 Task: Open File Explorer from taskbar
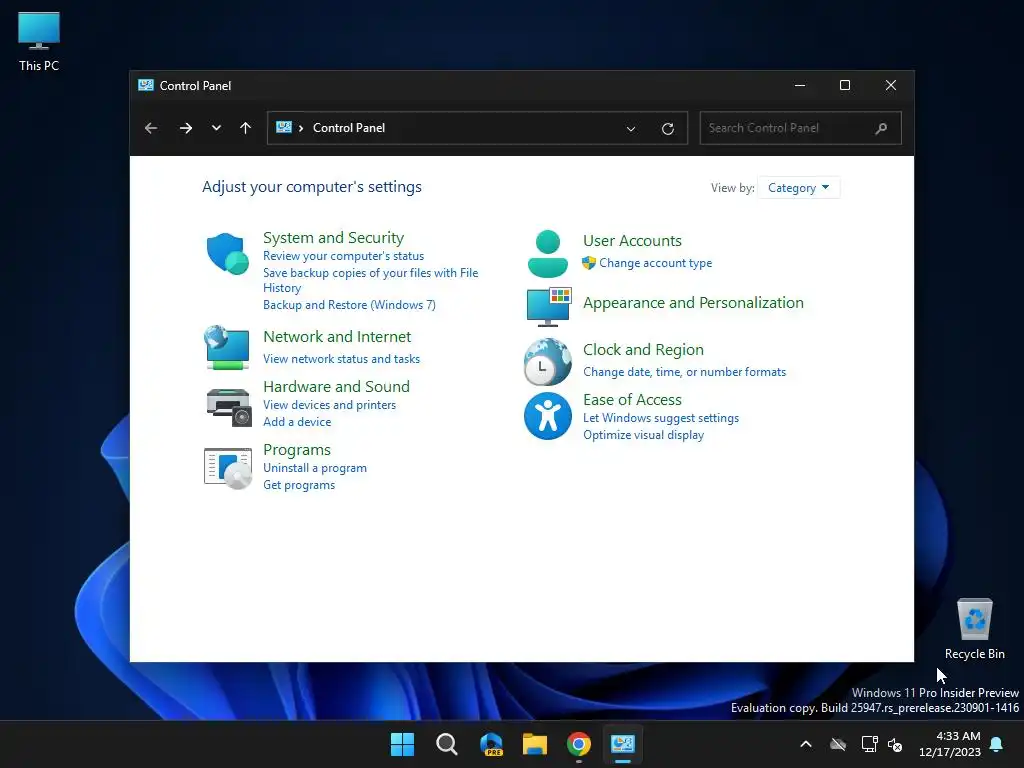point(535,744)
